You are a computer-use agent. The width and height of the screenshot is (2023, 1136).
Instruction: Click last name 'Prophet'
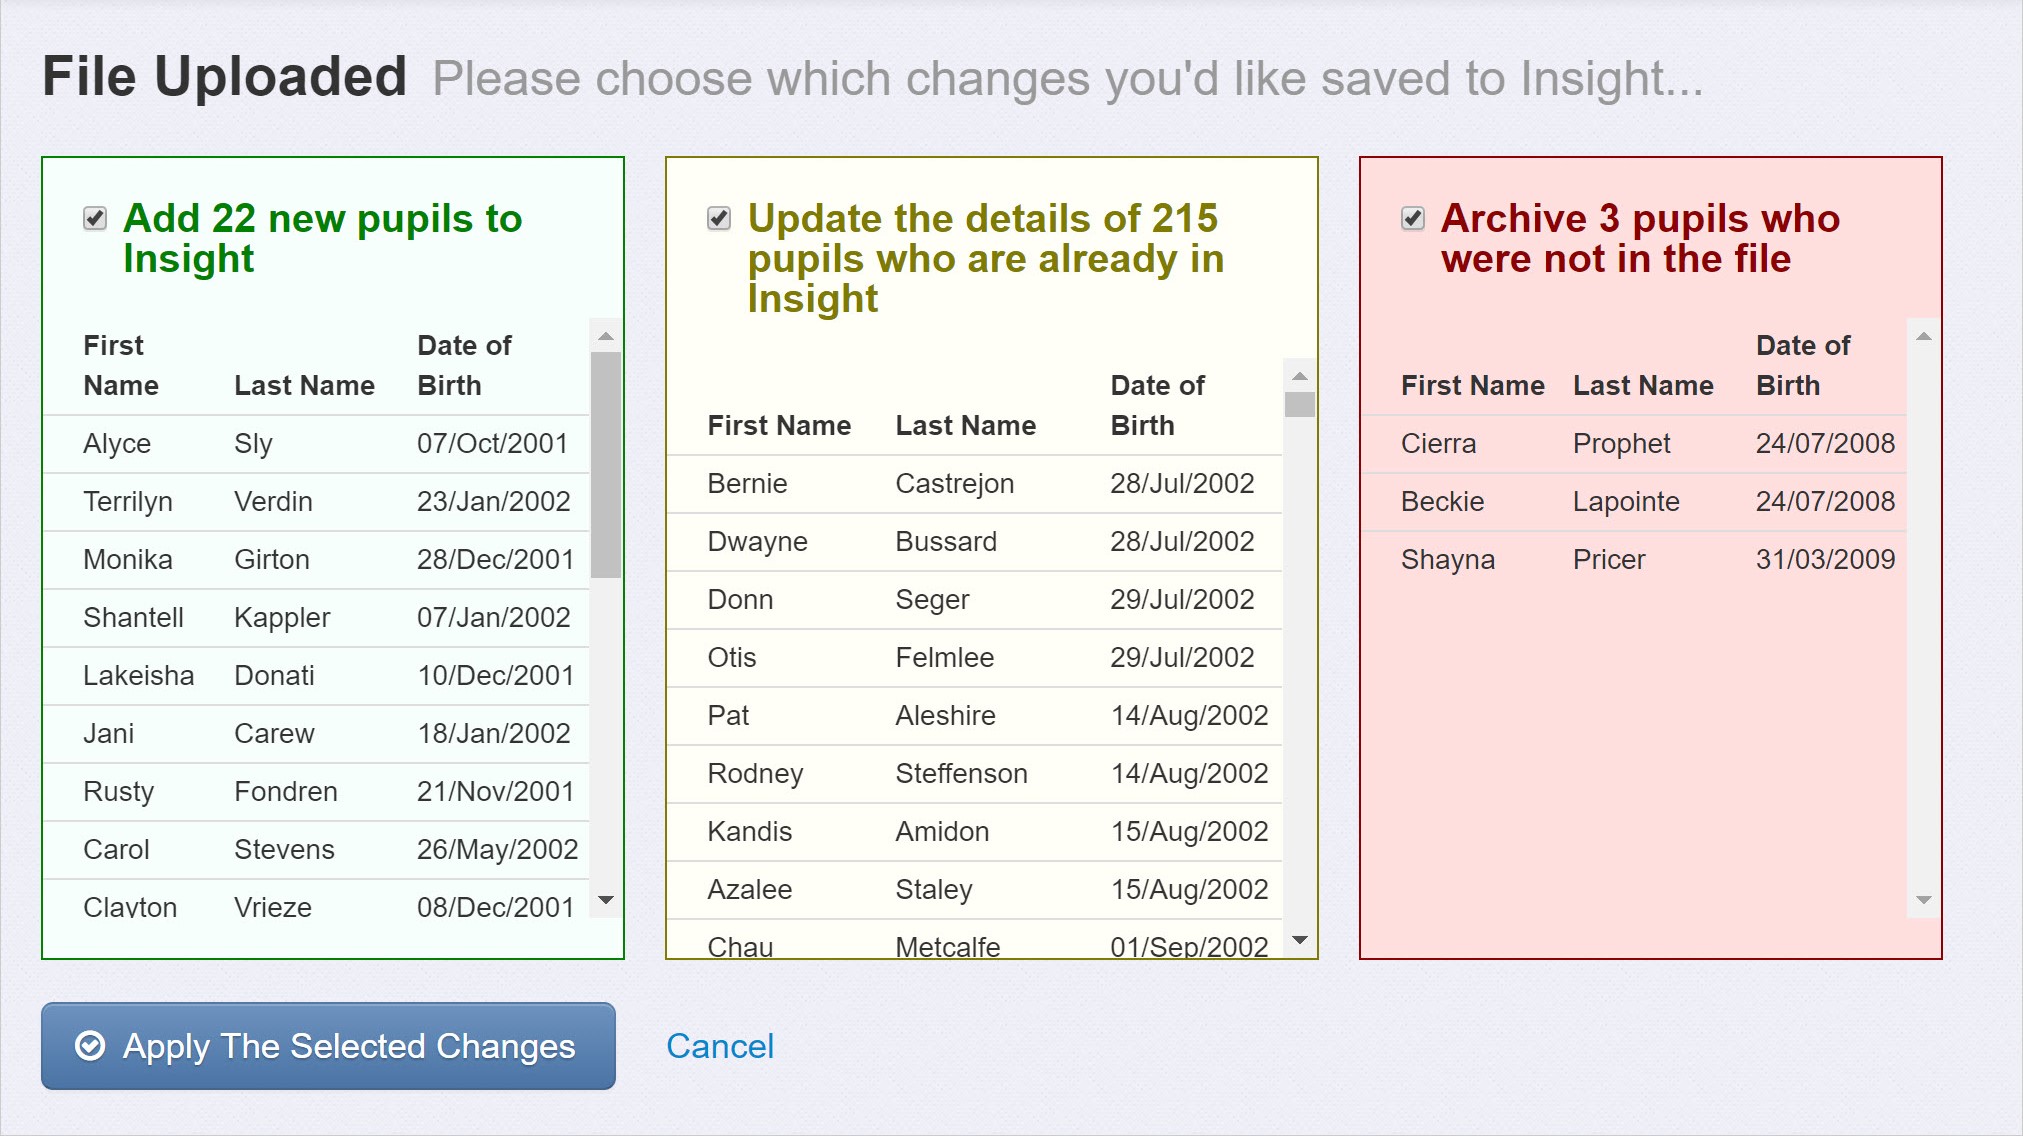click(x=1622, y=443)
